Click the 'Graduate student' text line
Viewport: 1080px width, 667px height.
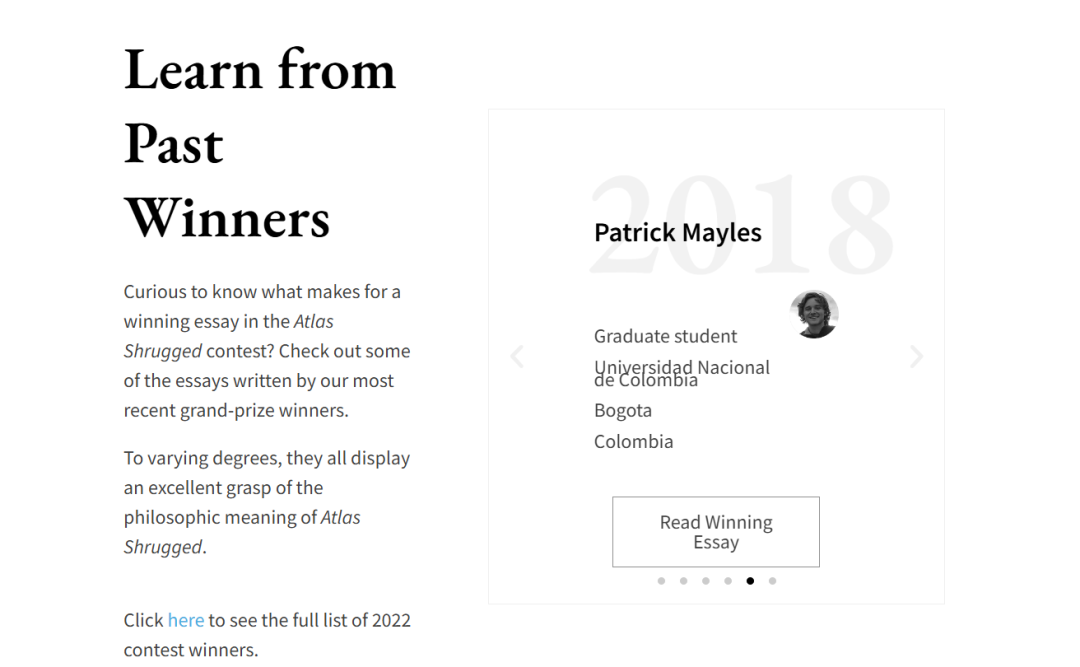click(665, 336)
